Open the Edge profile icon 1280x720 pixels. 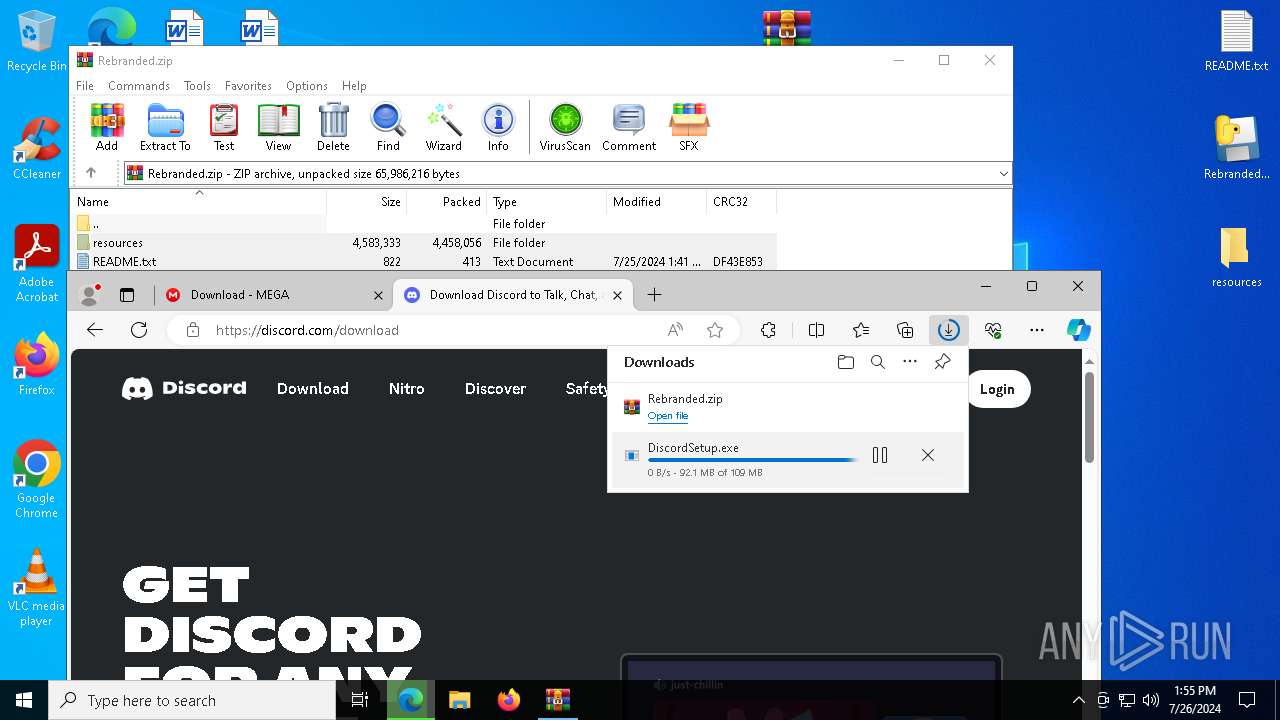[x=90, y=295]
